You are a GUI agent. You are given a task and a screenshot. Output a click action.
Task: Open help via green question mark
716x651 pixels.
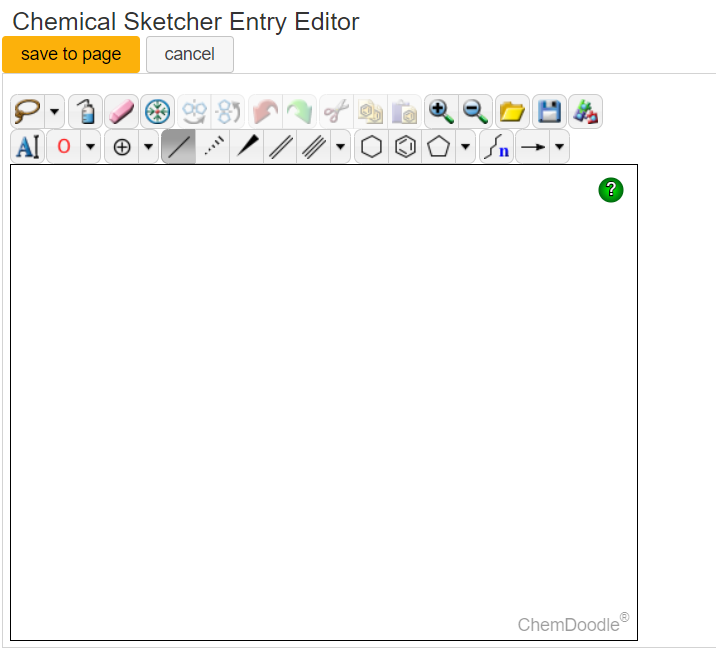(611, 190)
